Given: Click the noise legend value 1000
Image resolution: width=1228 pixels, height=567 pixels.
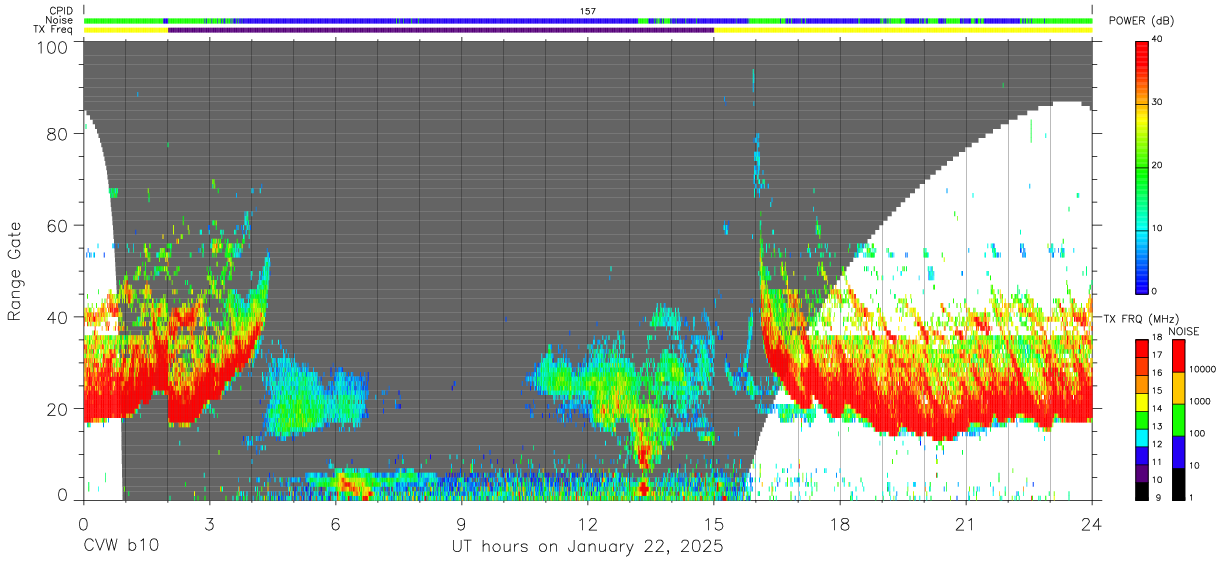Looking at the screenshot, I should 1200,401.
